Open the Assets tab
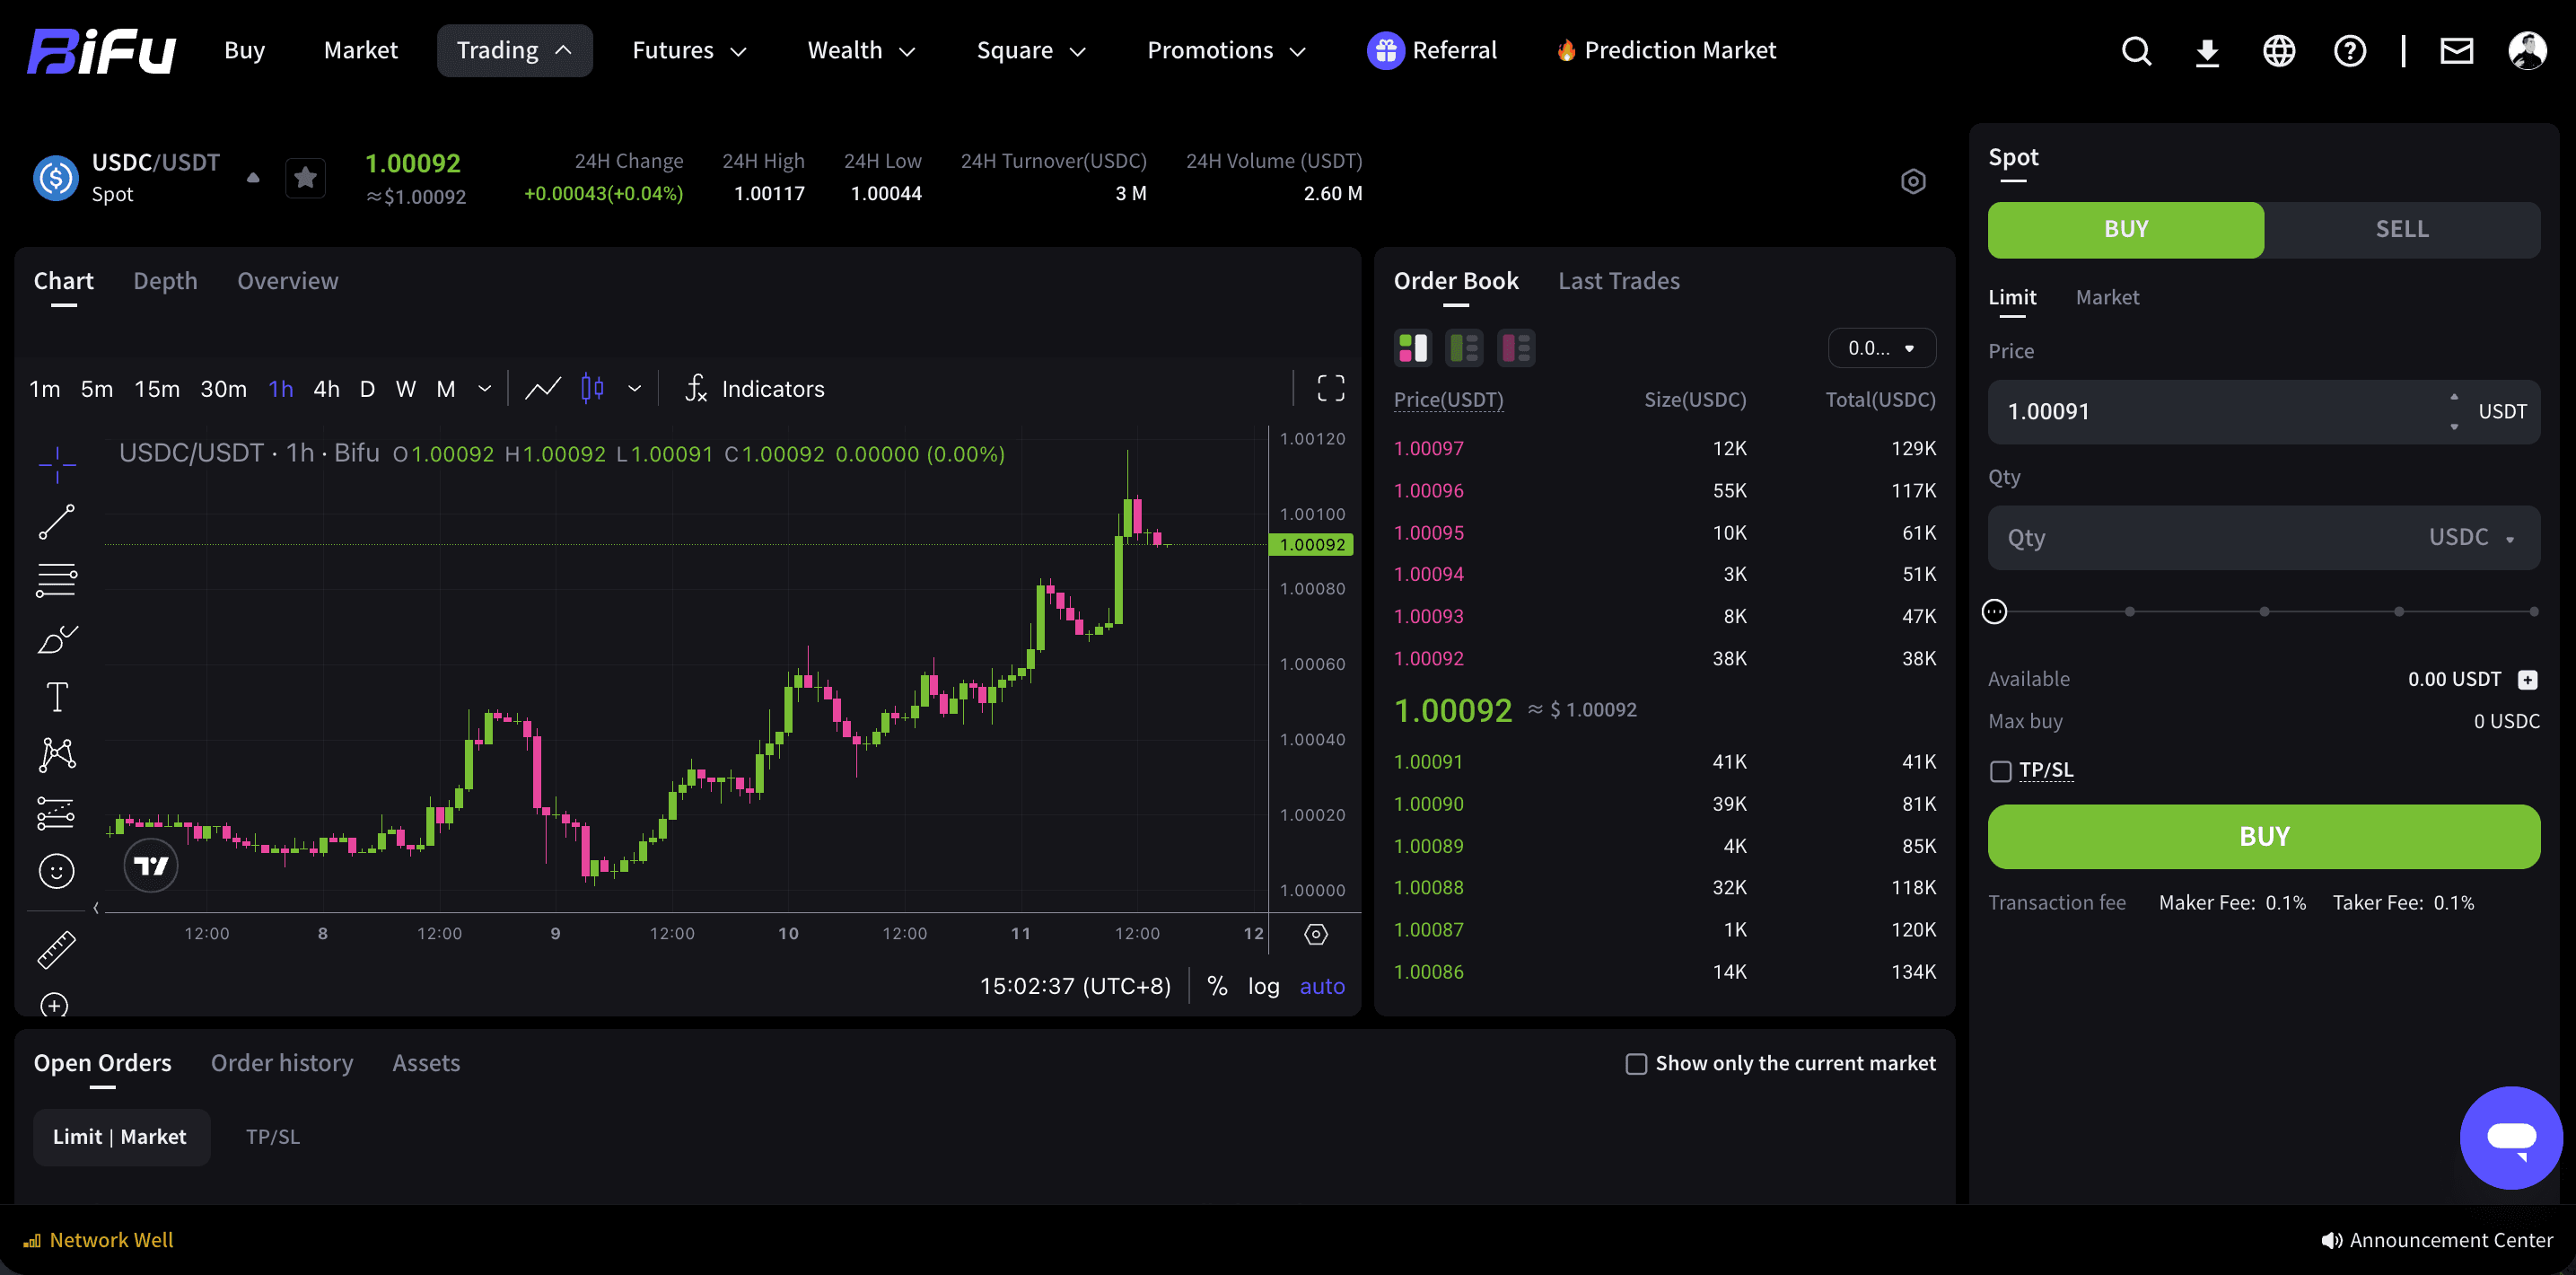This screenshot has width=2576, height=1275. pos(426,1064)
